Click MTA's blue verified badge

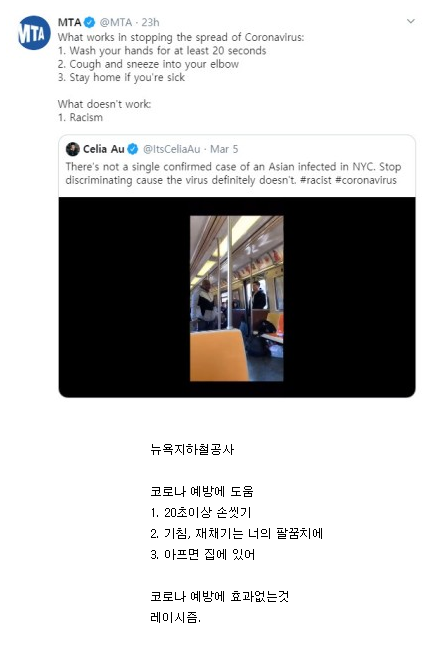[89, 22]
